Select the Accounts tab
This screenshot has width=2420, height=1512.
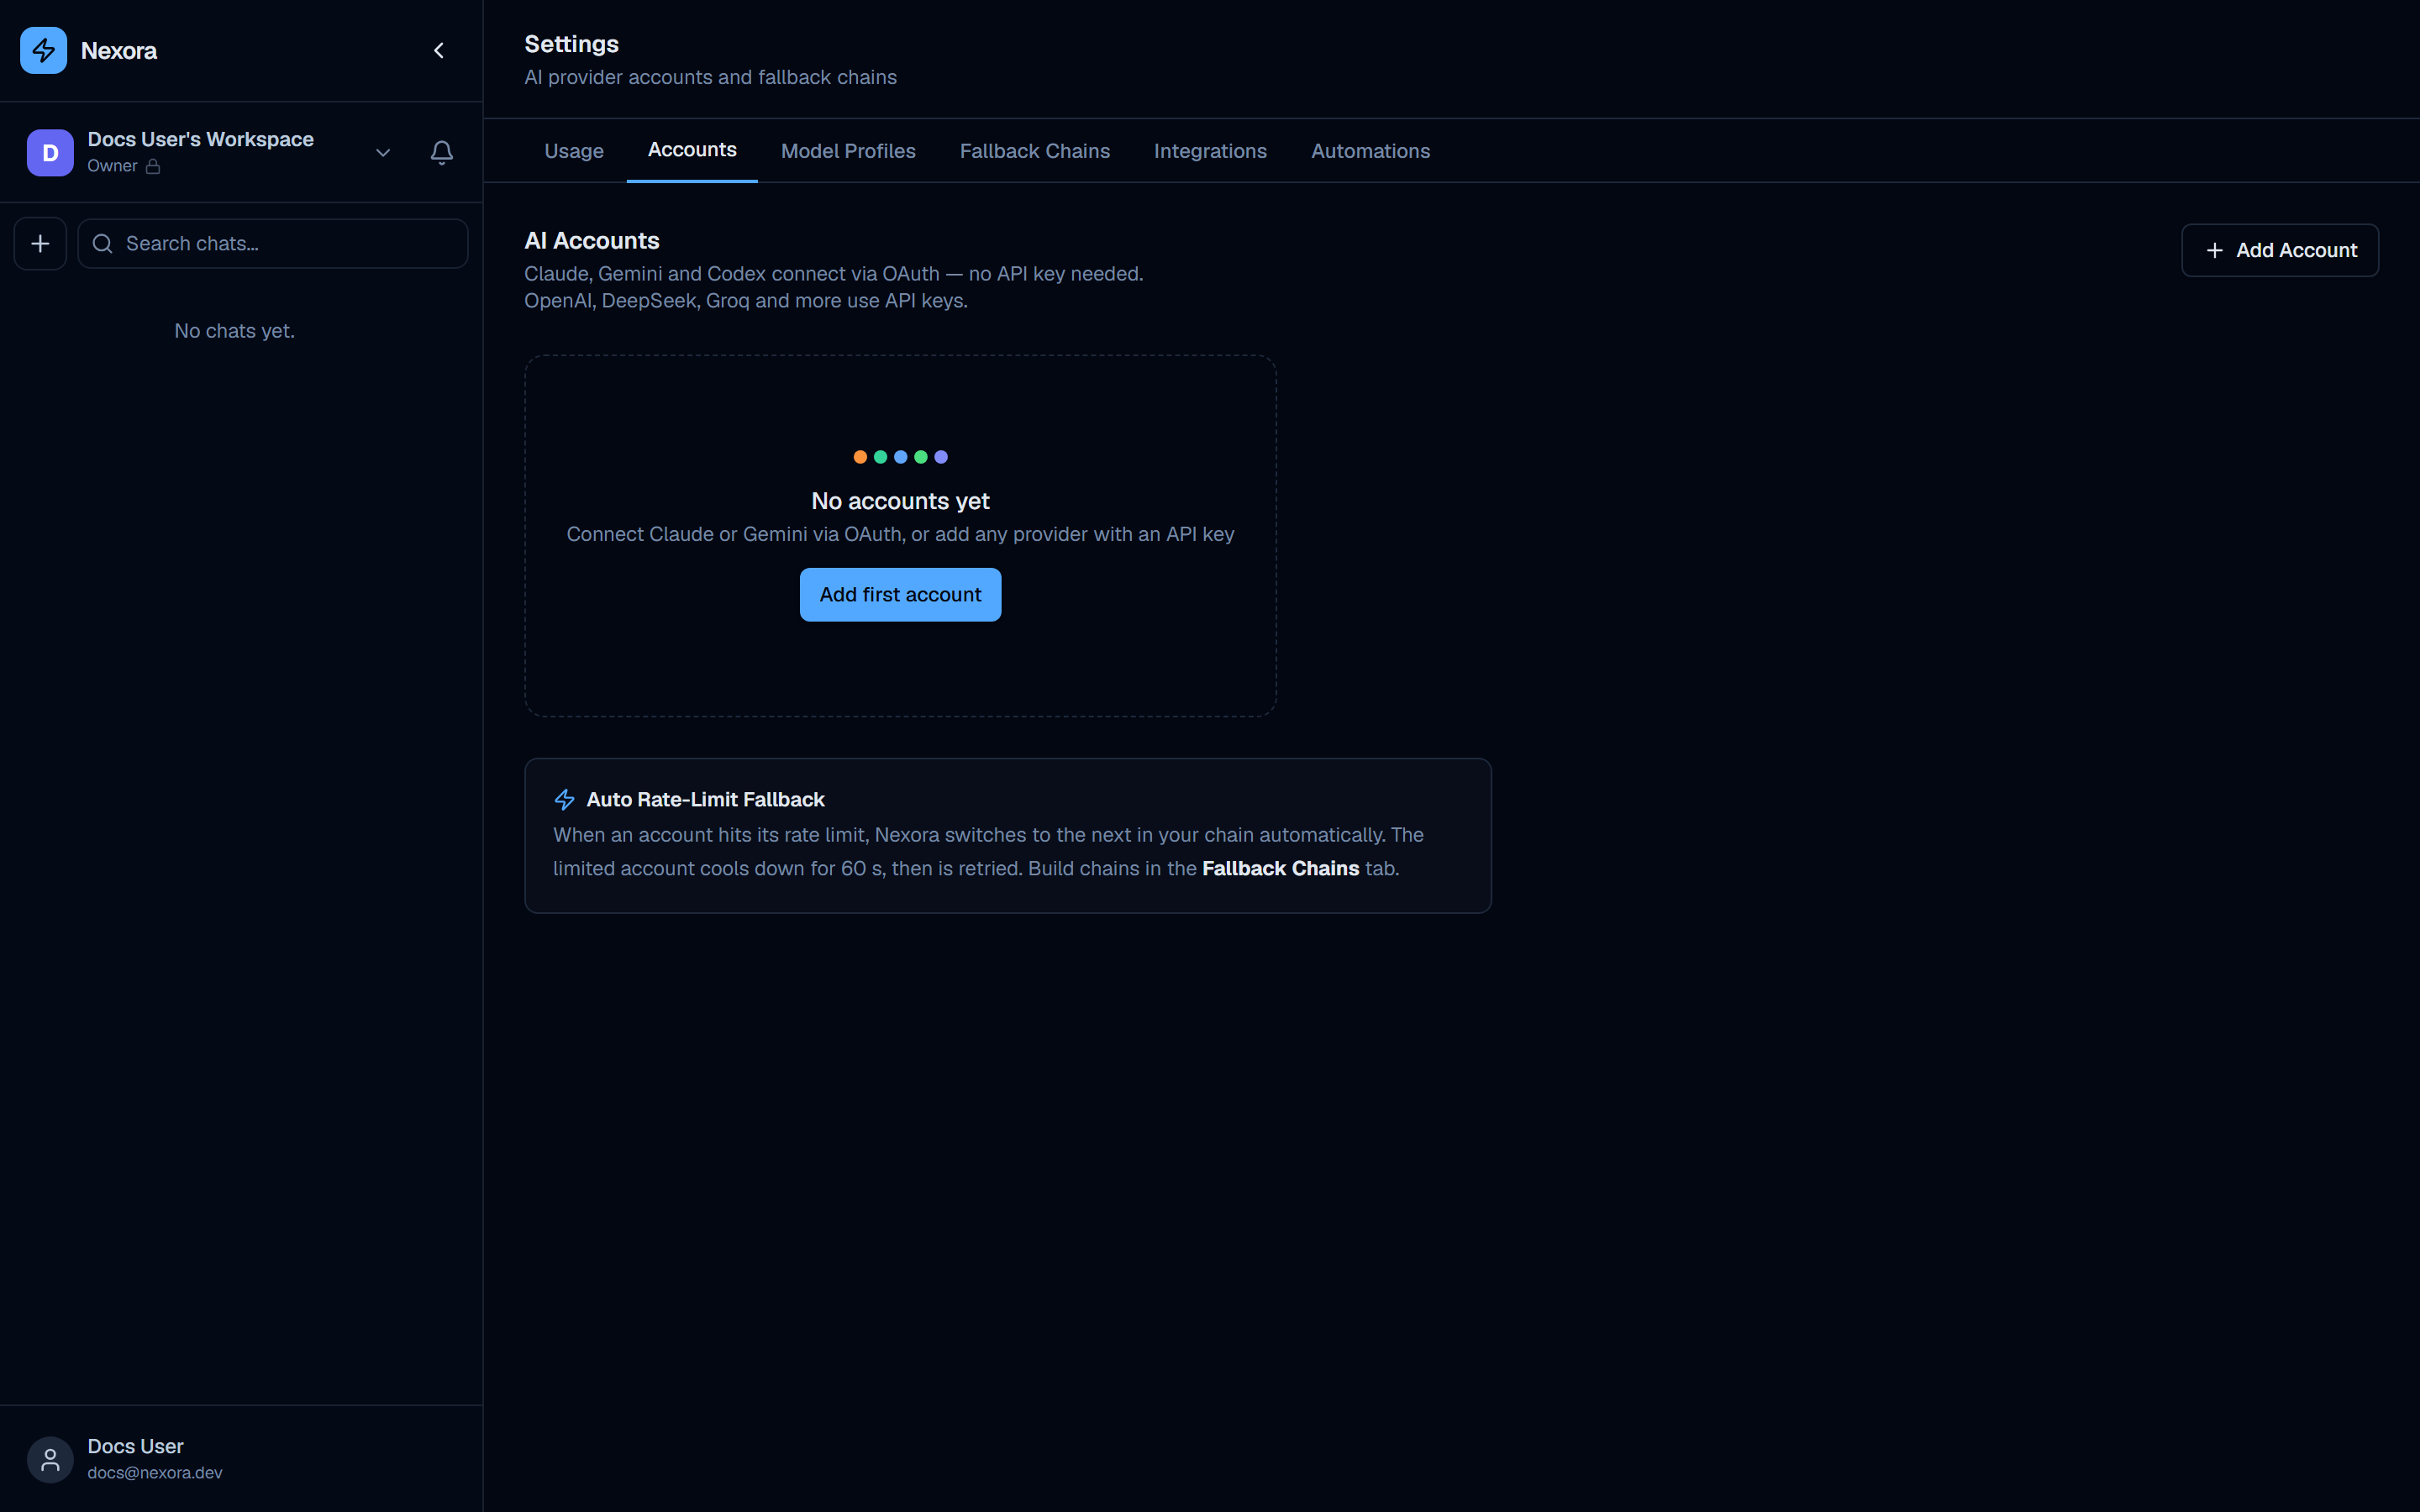[692, 150]
